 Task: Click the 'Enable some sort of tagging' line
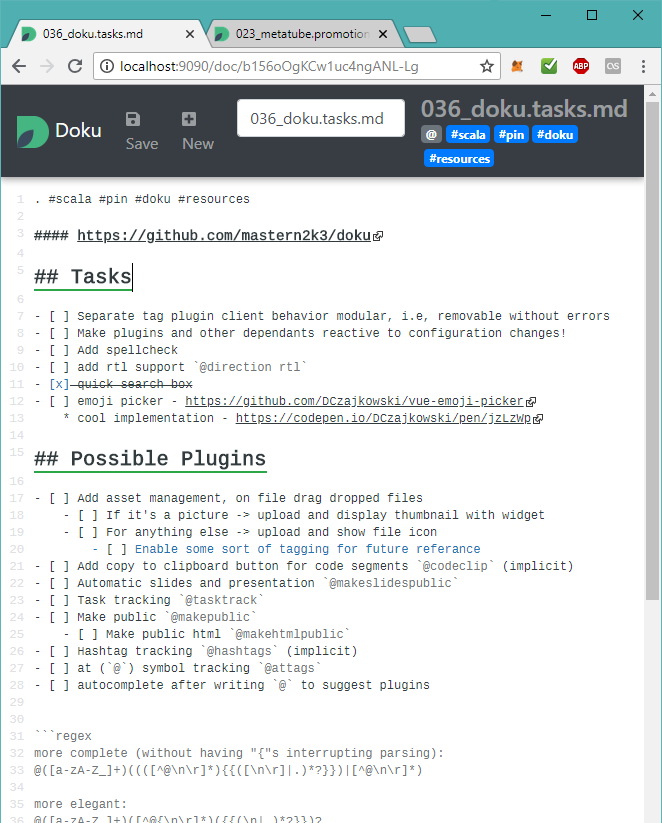click(x=308, y=549)
